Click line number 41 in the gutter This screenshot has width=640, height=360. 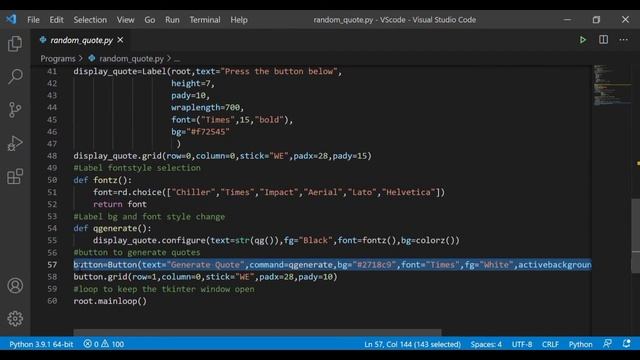(52, 71)
